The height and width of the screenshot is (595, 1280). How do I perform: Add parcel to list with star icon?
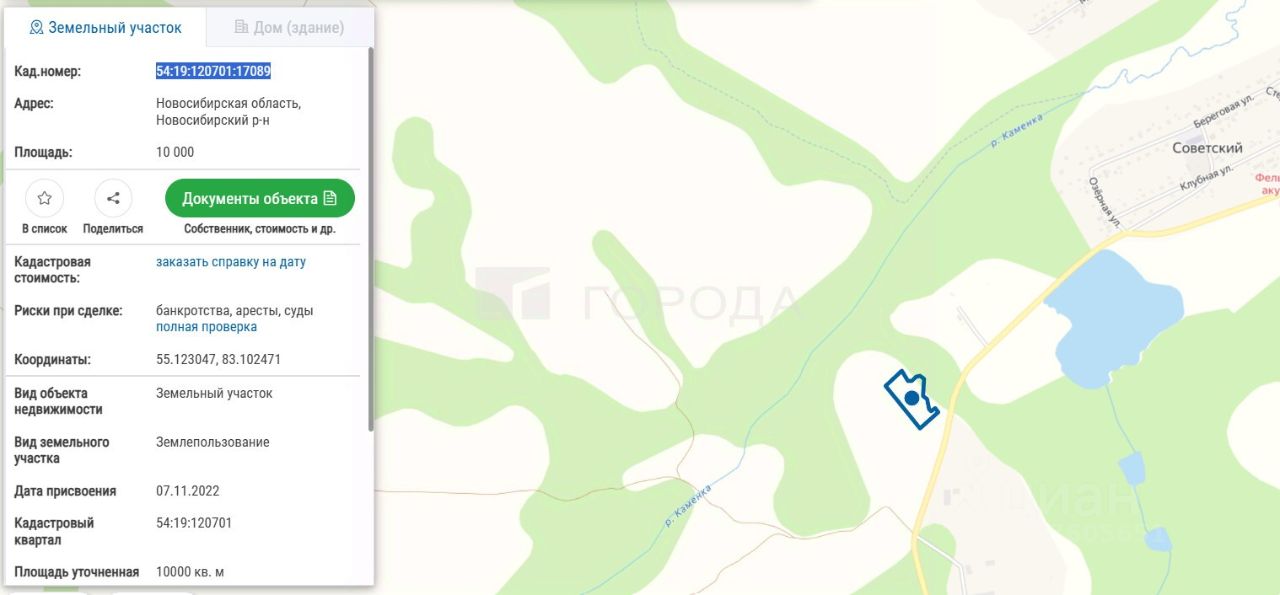(x=44, y=198)
